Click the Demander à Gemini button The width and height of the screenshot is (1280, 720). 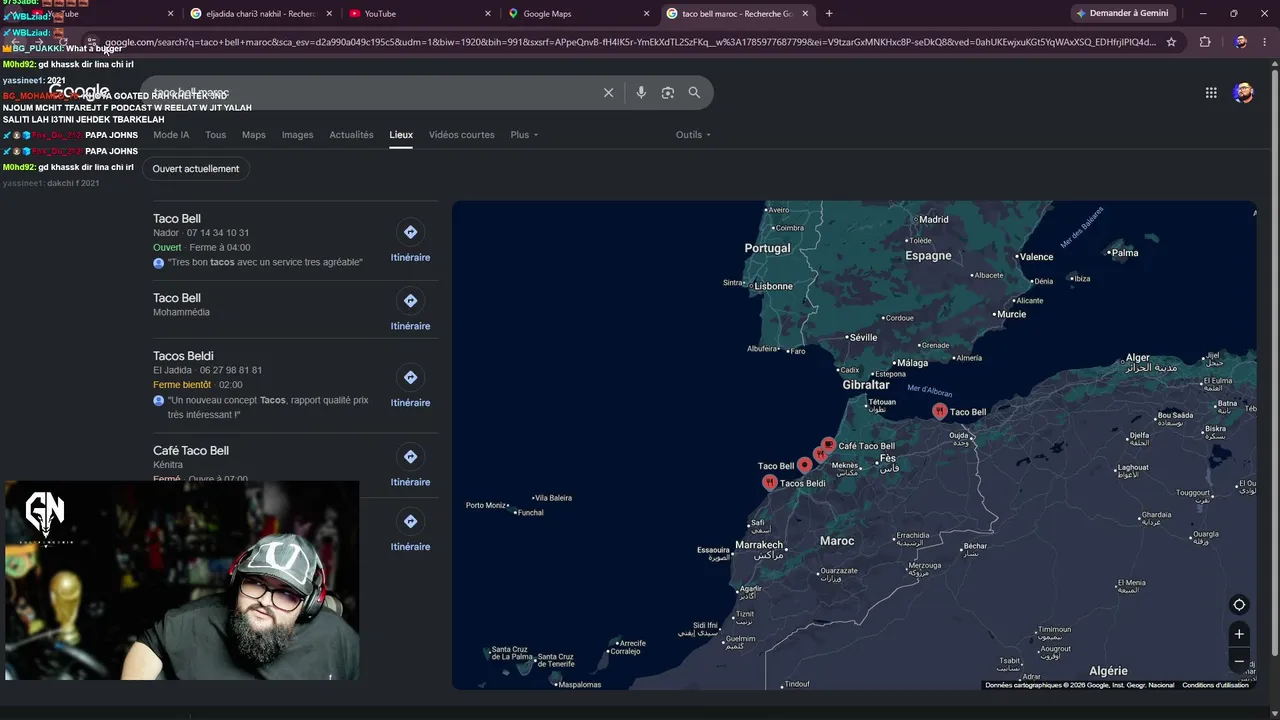(x=1121, y=14)
